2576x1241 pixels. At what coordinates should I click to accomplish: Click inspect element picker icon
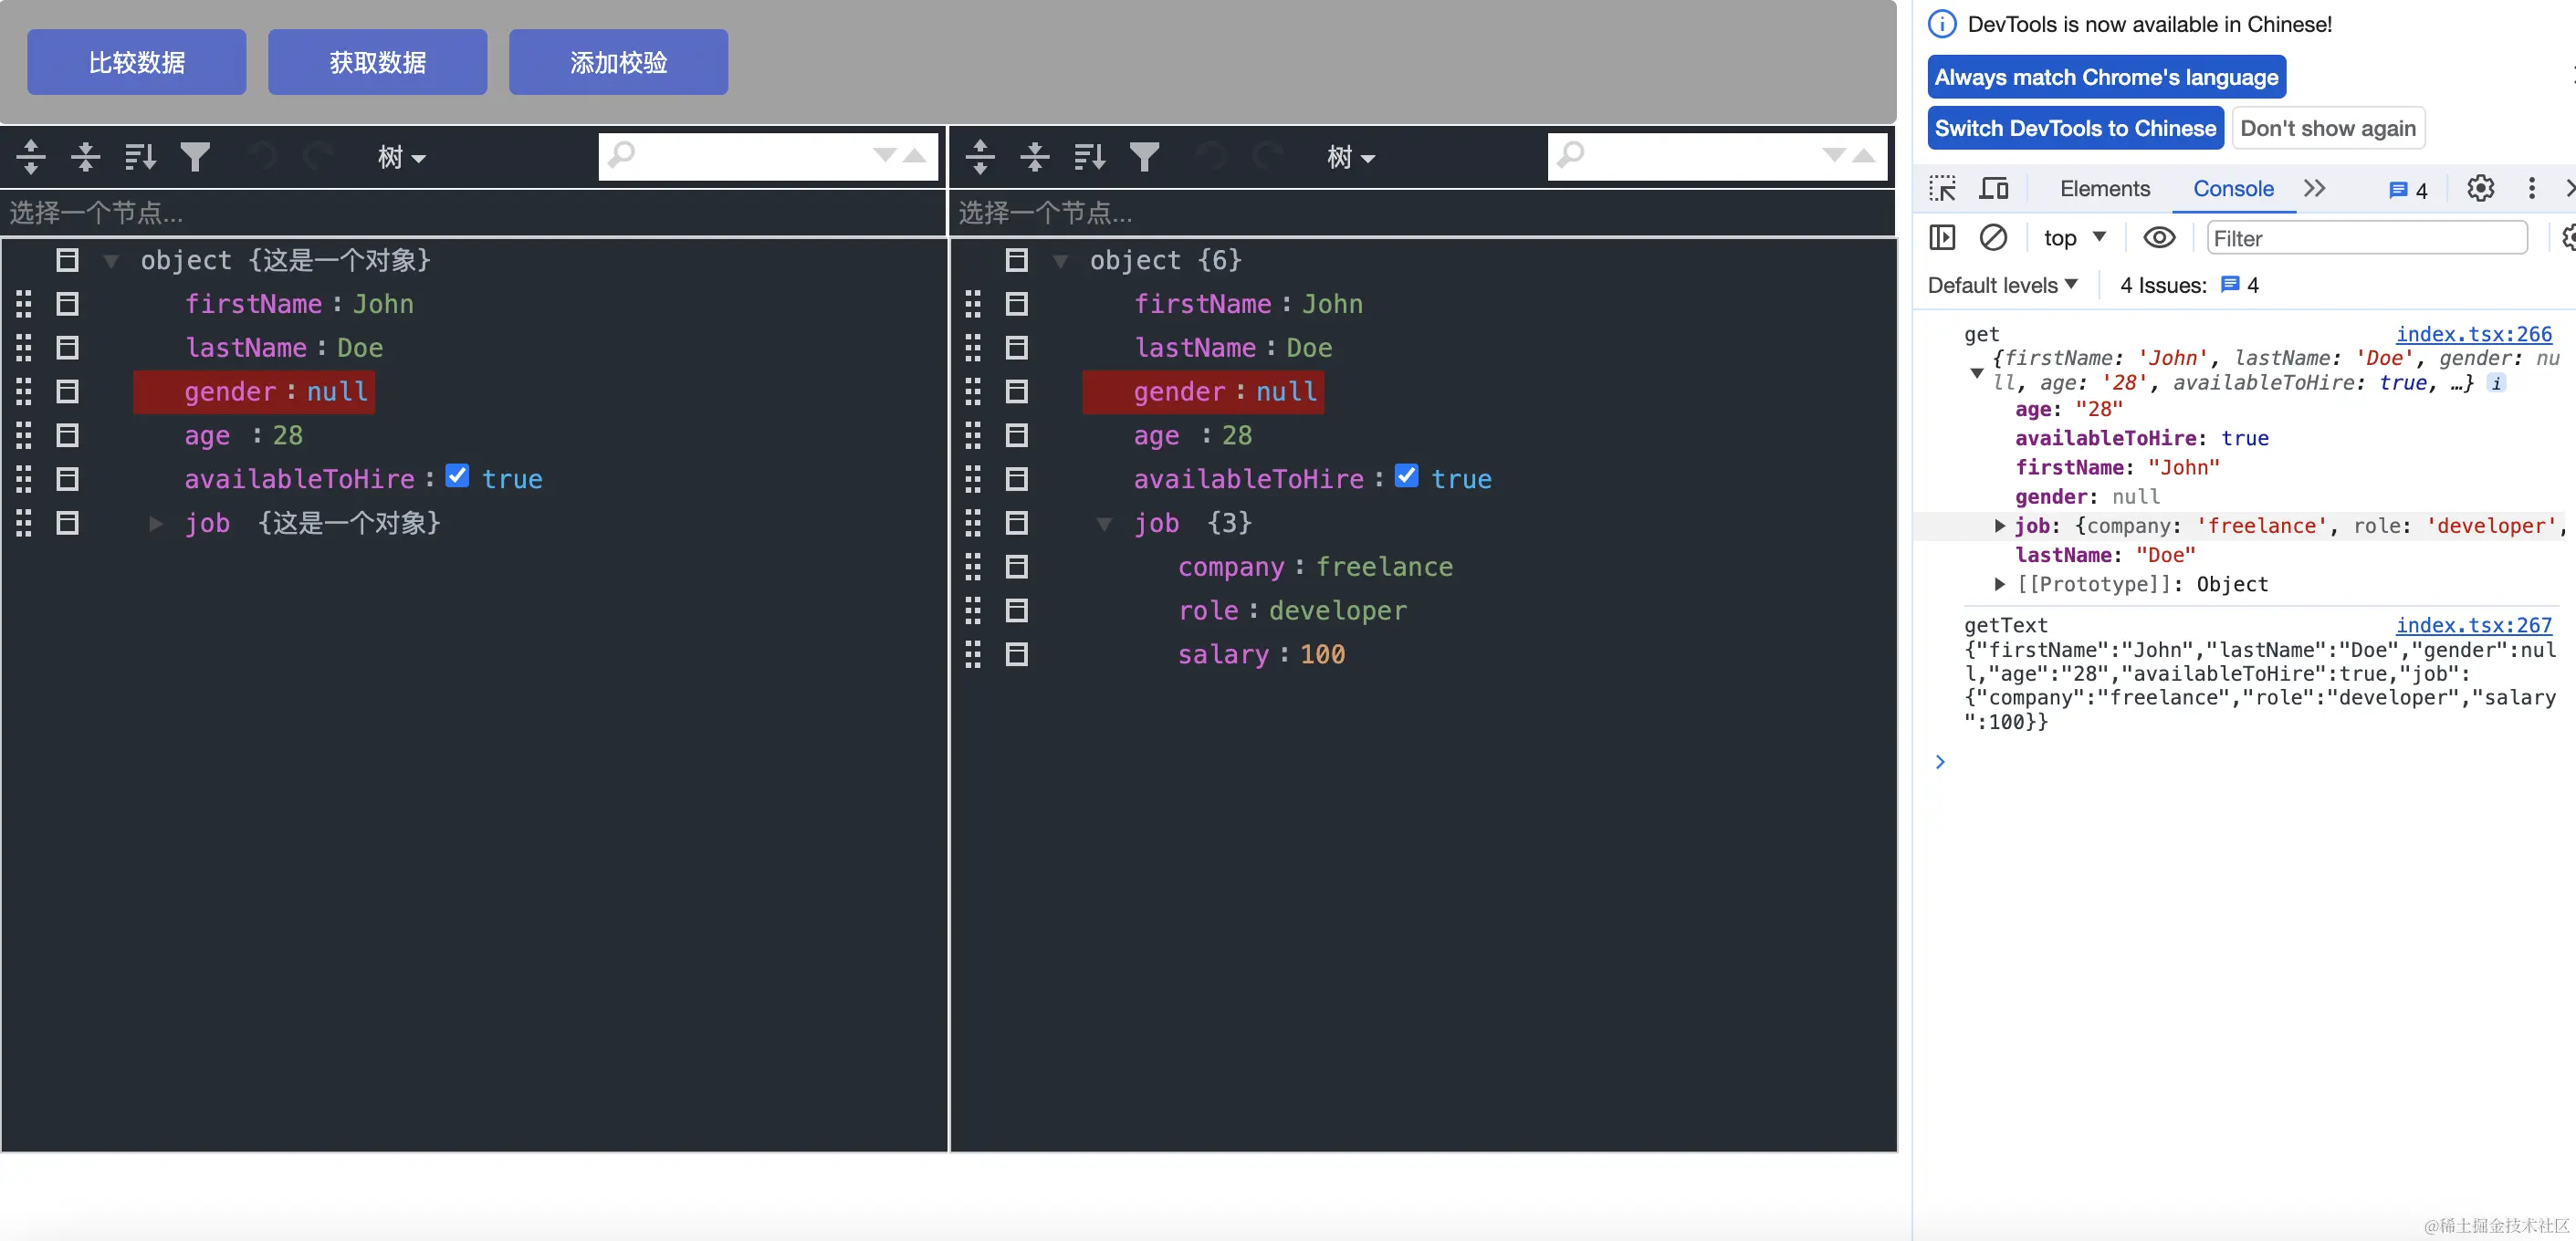(x=1943, y=188)
